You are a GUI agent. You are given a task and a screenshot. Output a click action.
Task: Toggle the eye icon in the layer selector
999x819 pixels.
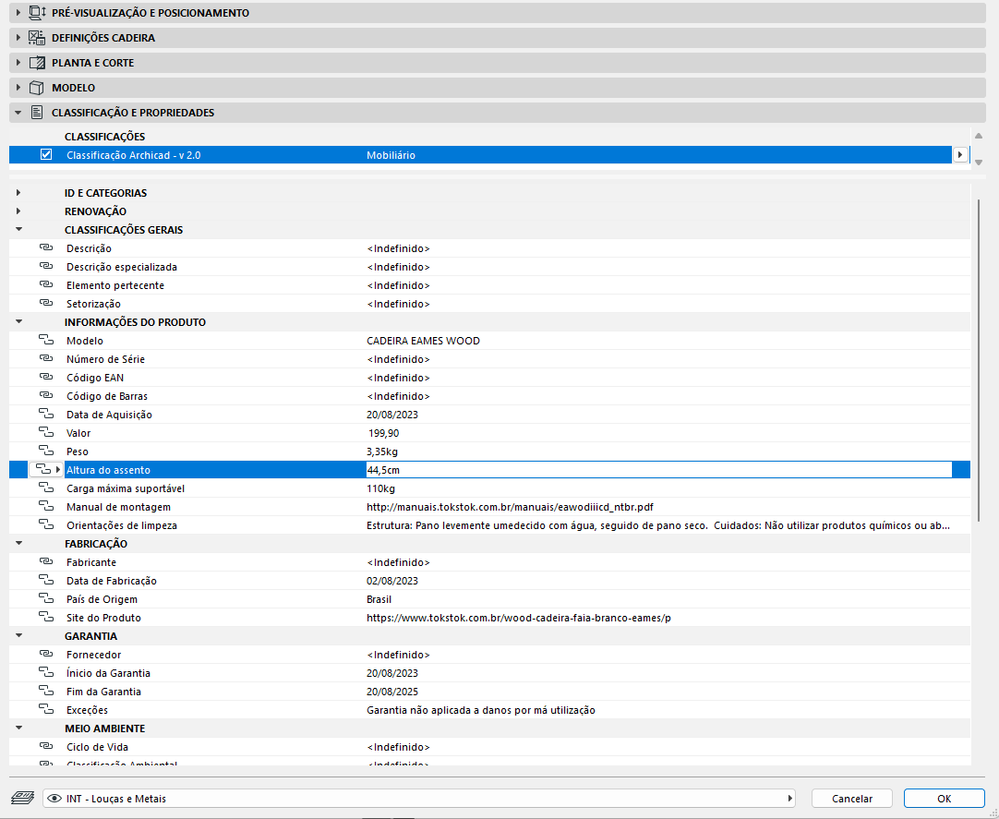click(x=55, y=799)
